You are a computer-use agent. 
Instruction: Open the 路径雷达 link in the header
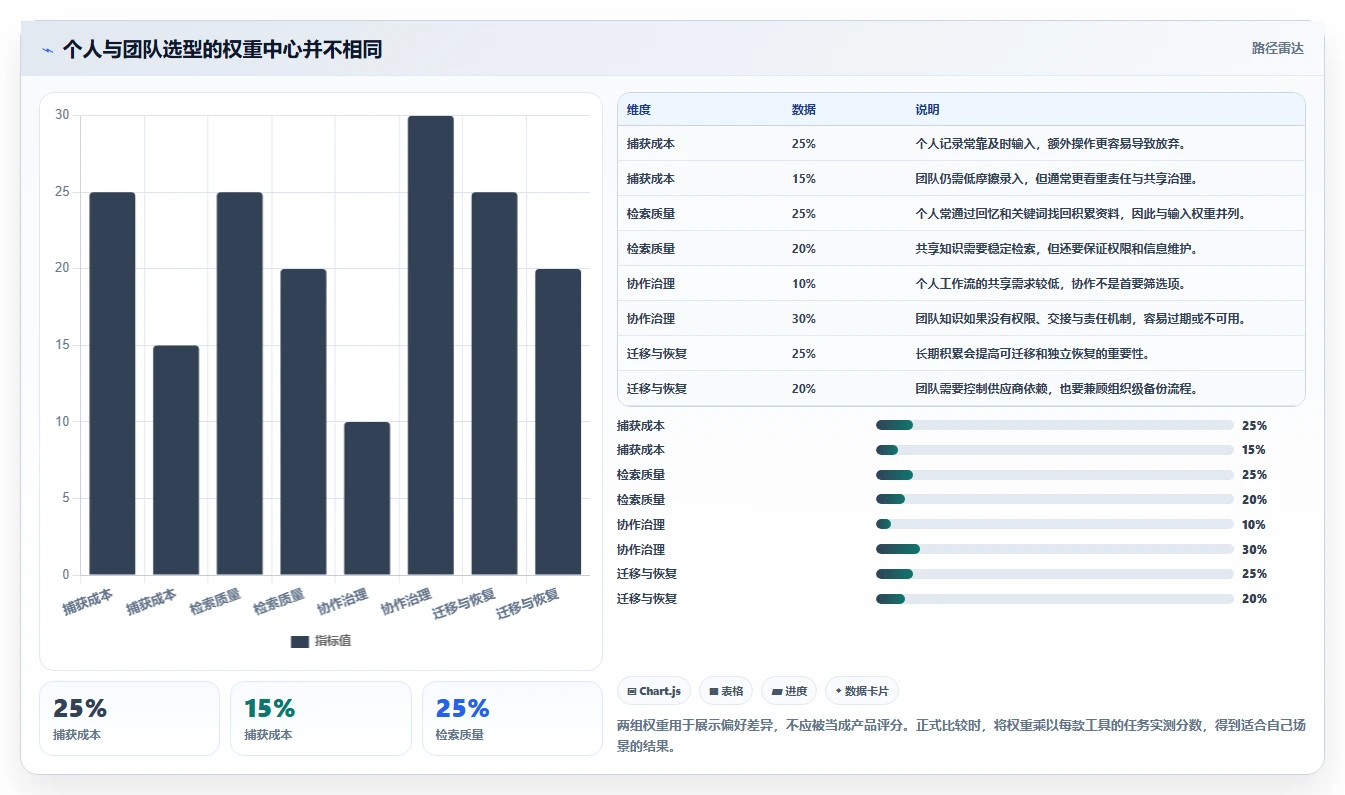[x=1278, y=48]
